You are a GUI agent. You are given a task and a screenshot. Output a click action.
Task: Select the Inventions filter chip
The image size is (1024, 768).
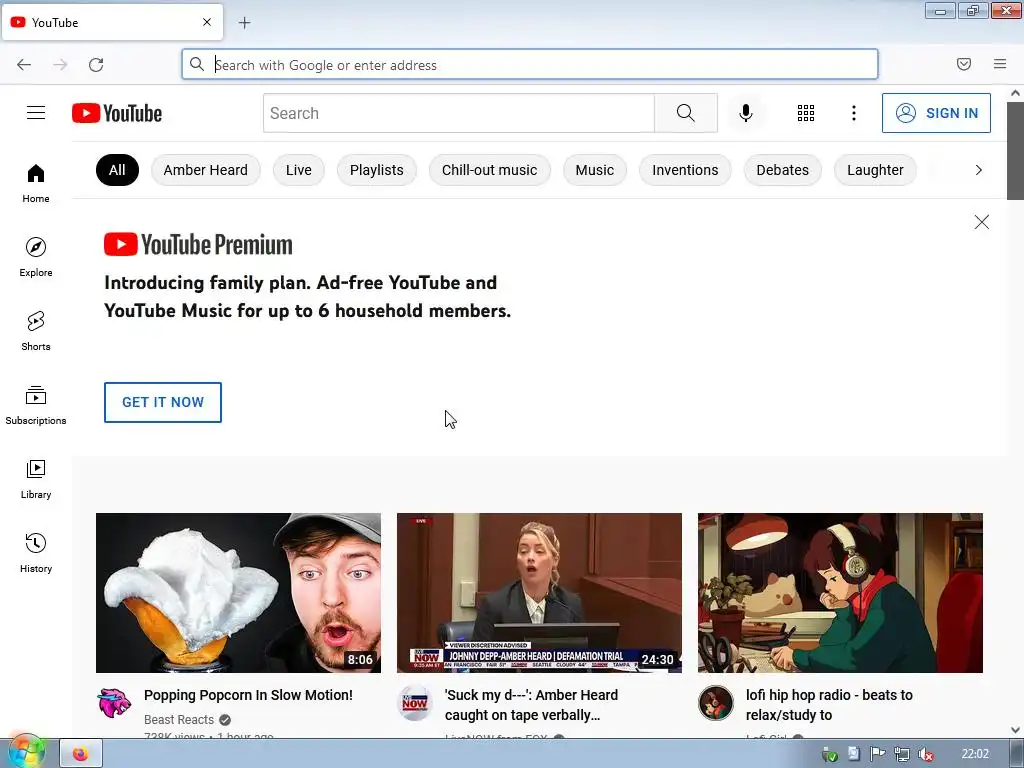click(685, 170)
